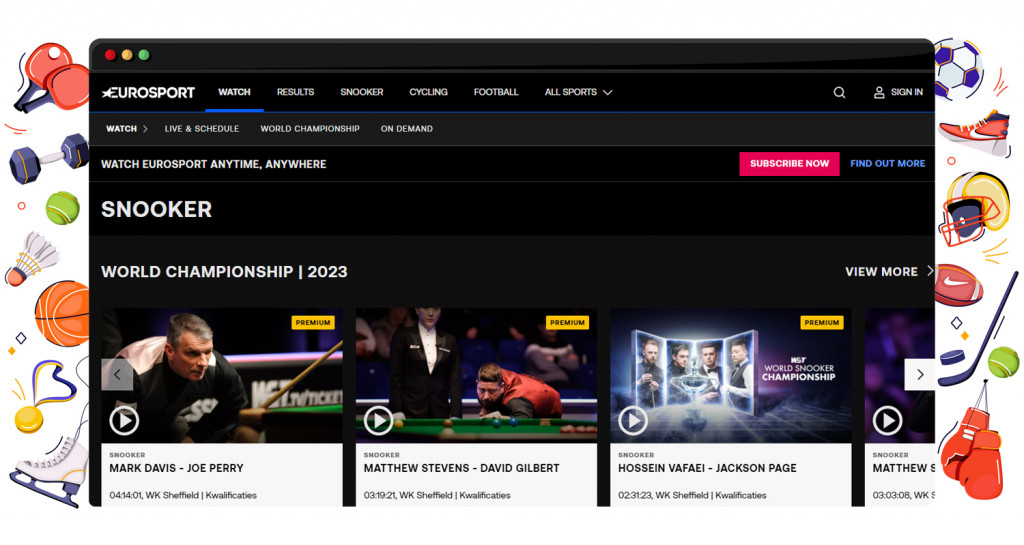Click the Eurosport logo
Viewport: 1024px width, 545px height.
(148, 93)
